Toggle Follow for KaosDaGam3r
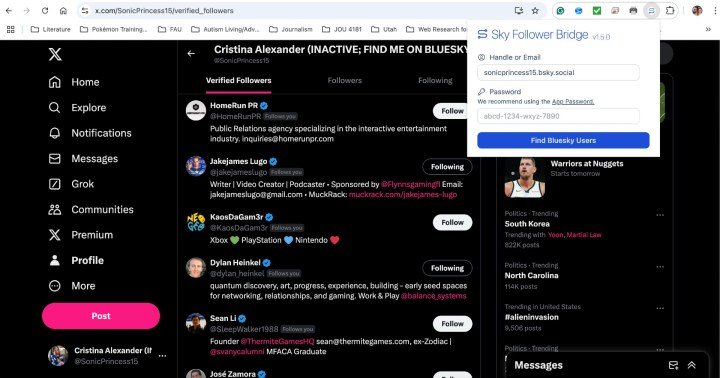This screenshot has height=378, width=720. click(x=452, y=222)
